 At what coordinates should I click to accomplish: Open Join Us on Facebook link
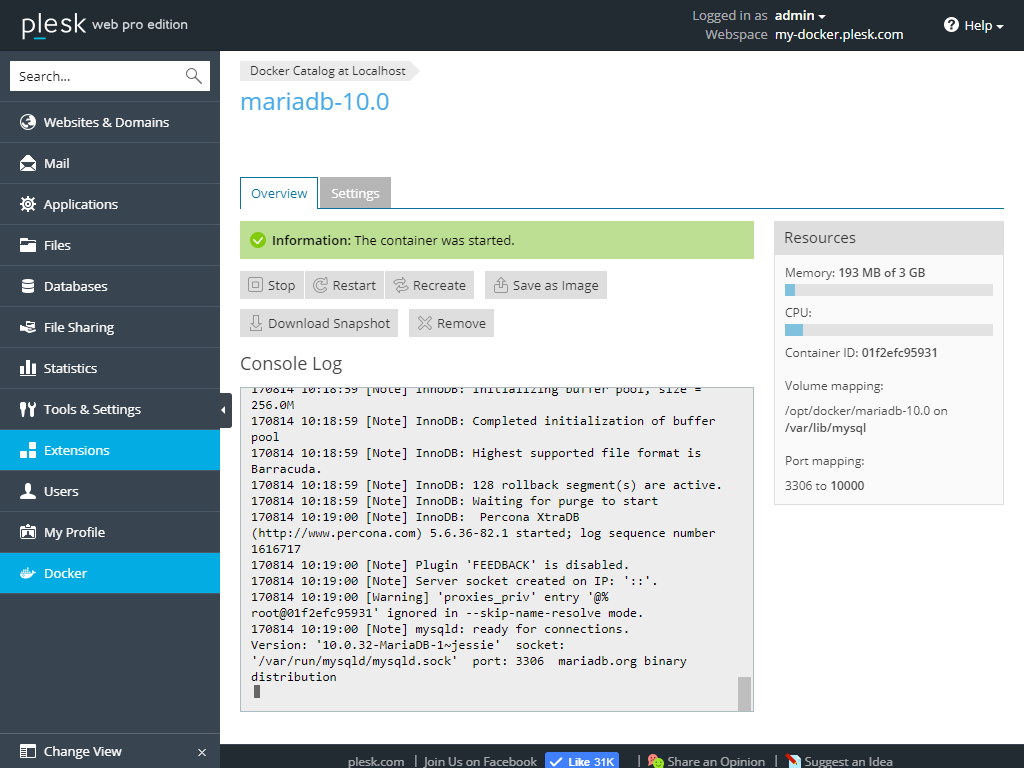coord(480,761)
